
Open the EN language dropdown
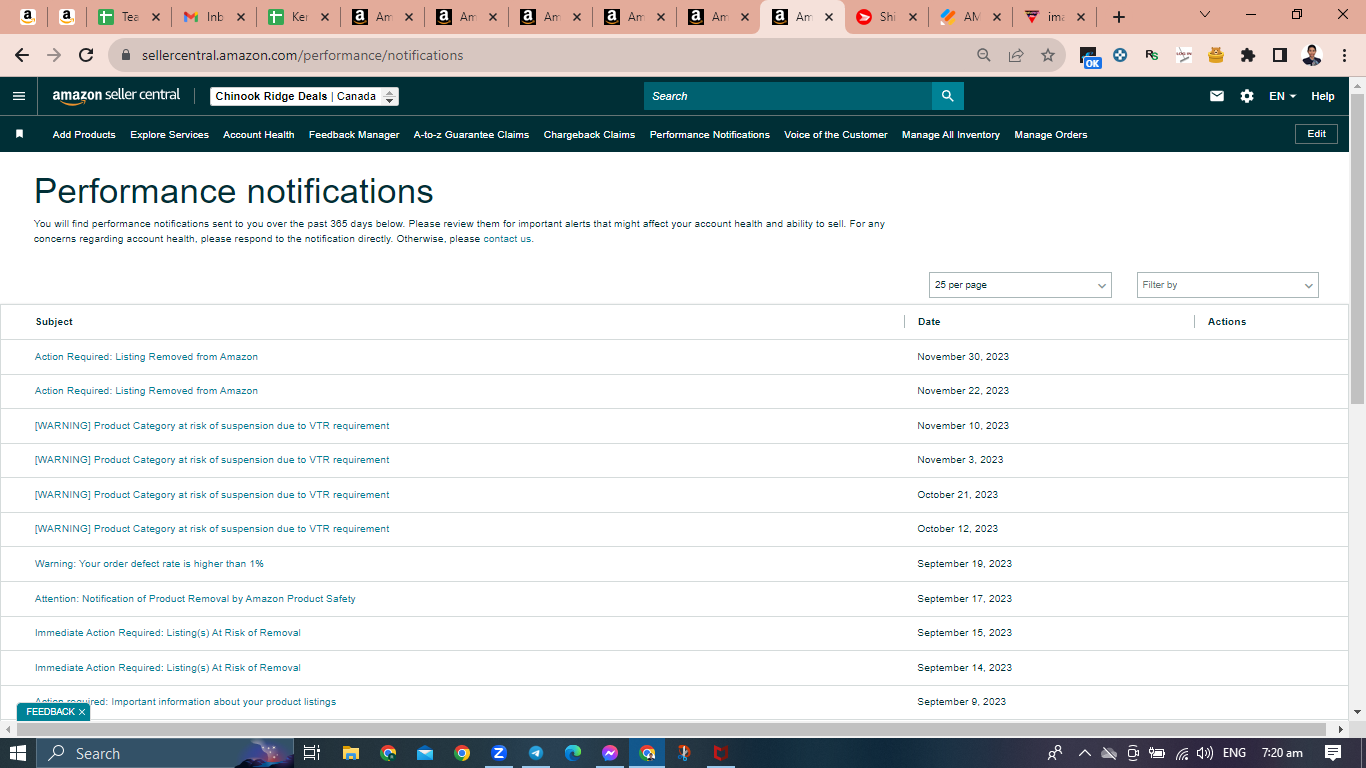(1282, 96)
